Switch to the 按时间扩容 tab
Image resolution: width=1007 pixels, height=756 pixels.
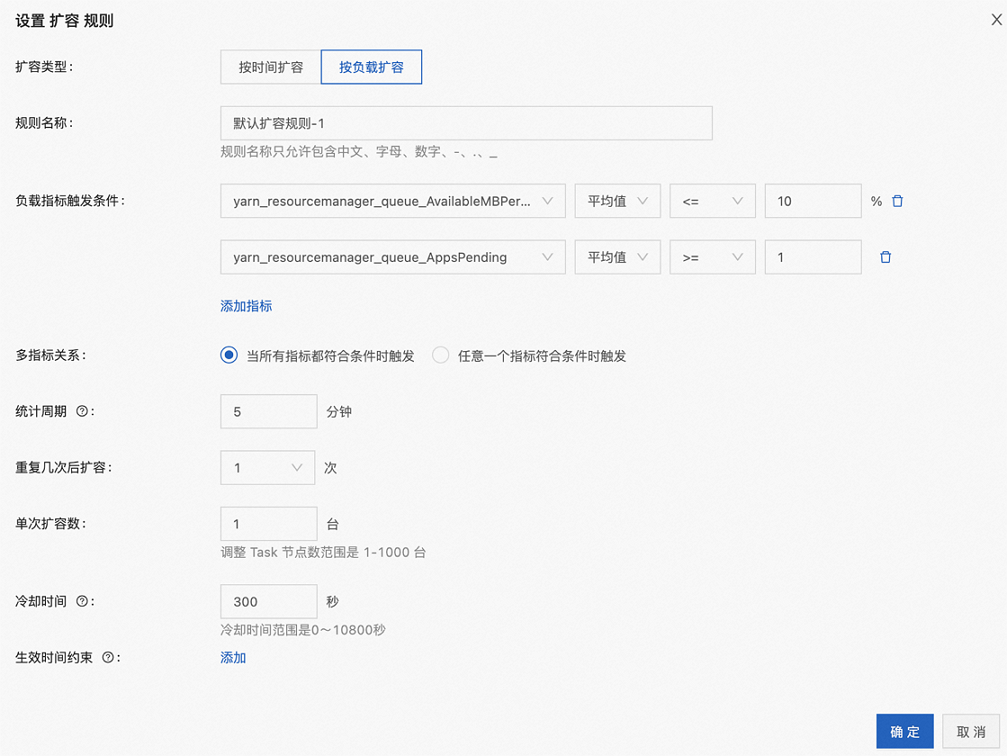[268, 67]
